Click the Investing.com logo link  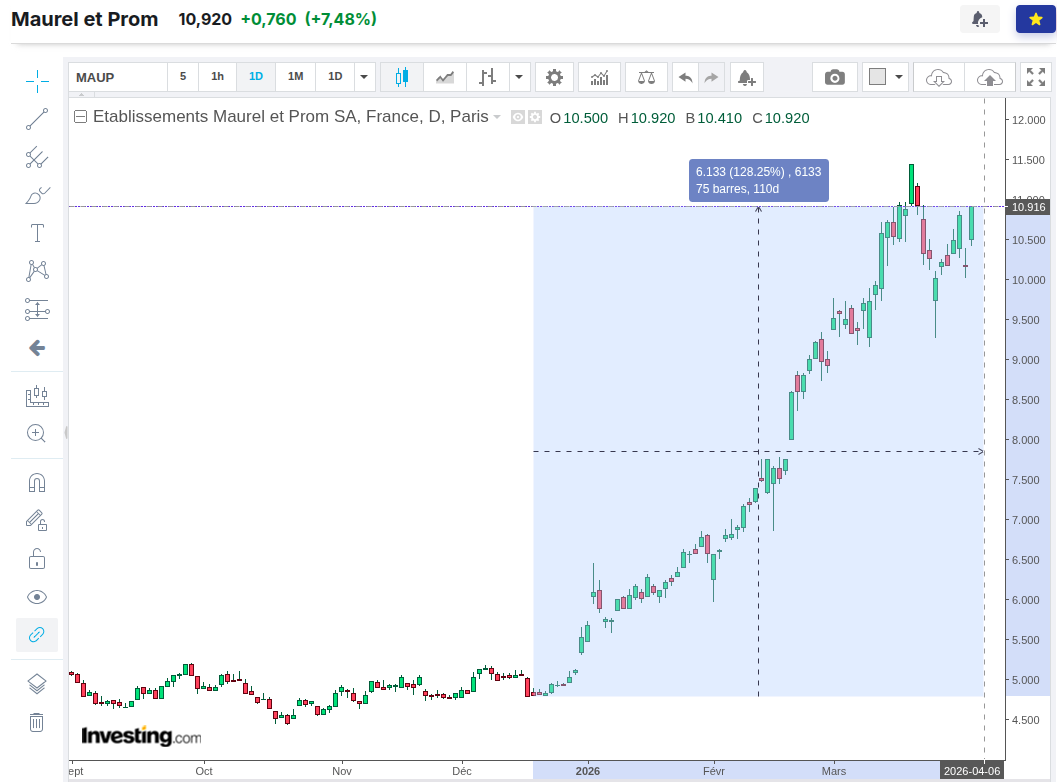coord(141,735)
